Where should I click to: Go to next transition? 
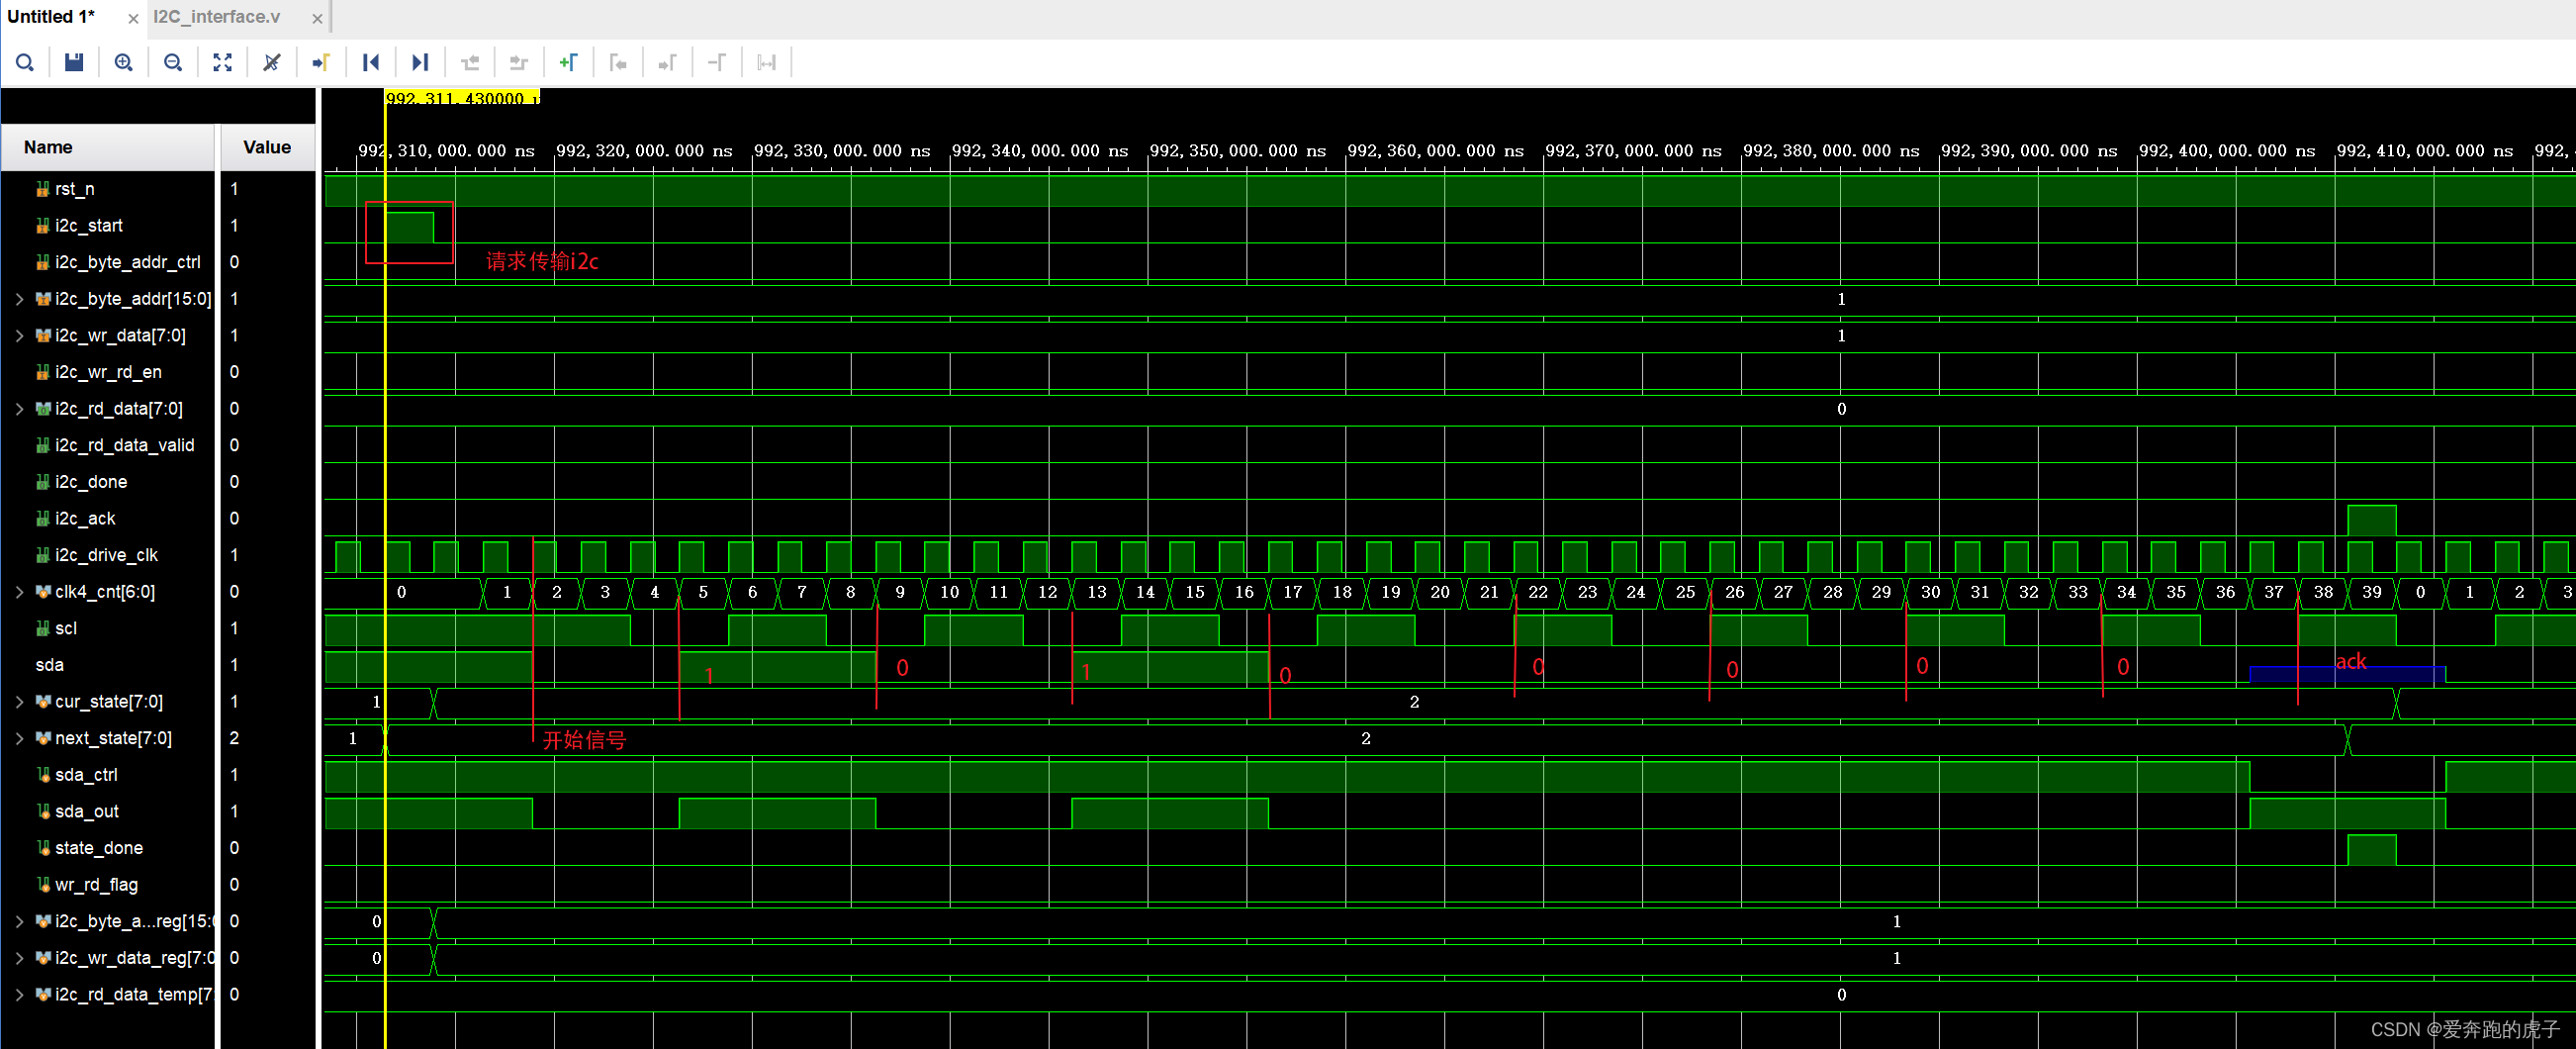click(x=519, y=63)
